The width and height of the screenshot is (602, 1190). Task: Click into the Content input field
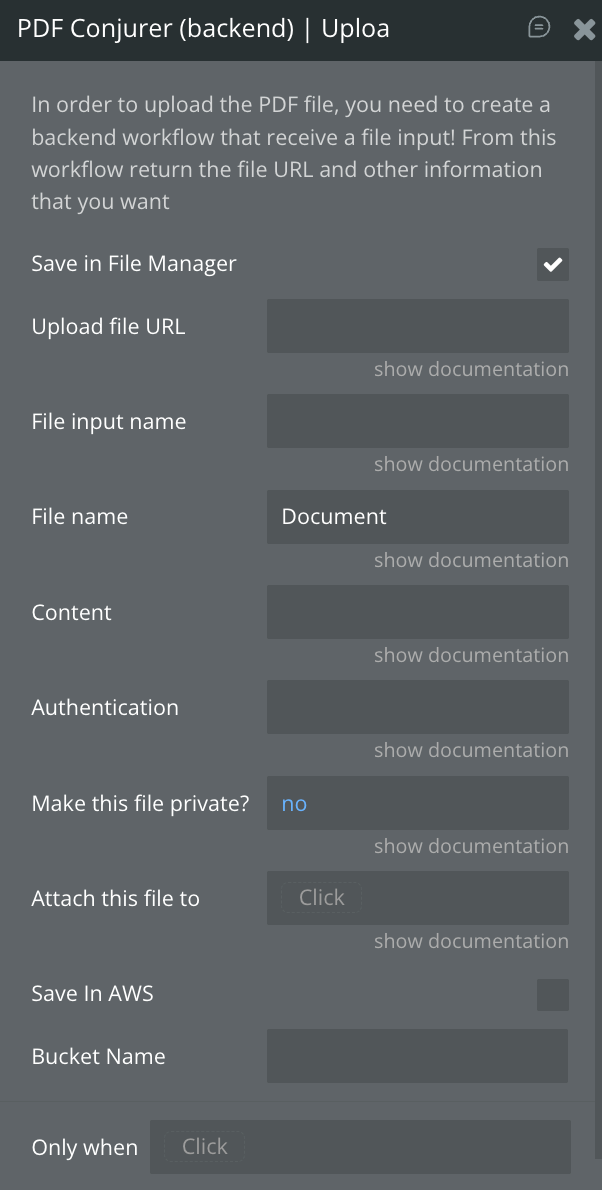coord(417,612)
